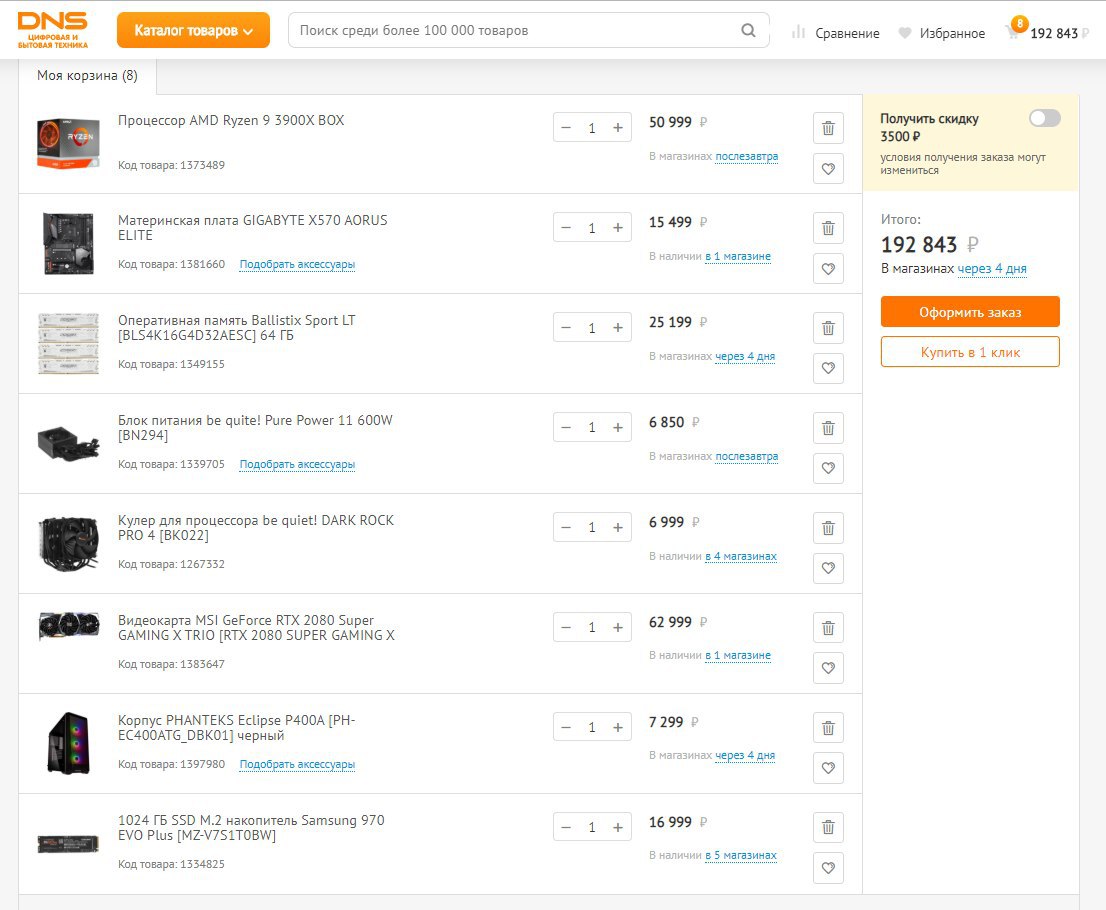Open accessories link for PHANTEKS case
The height and width of the screenshot is (910, 1106).
point(297,764)
